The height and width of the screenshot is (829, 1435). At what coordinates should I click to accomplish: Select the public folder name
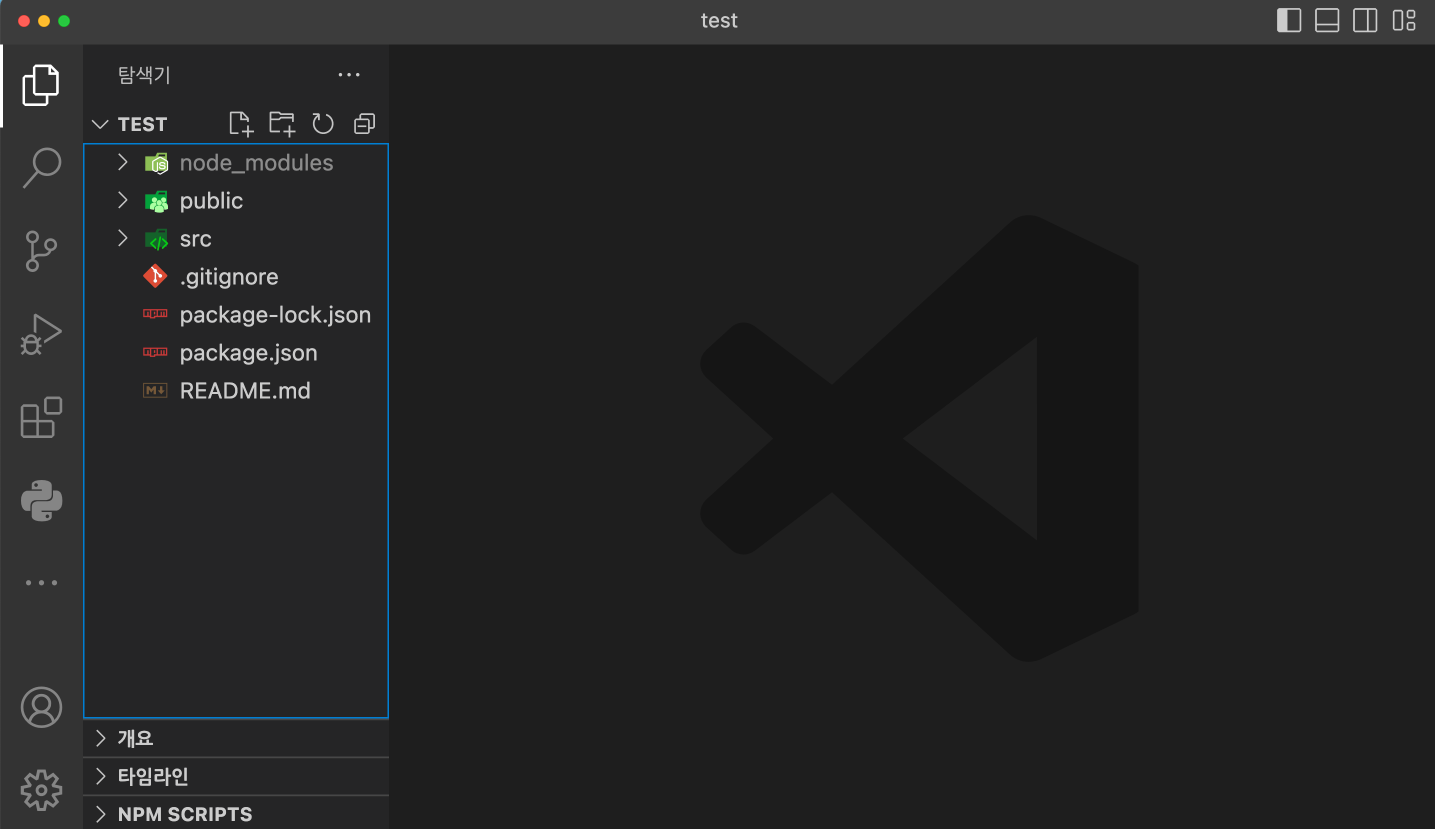(x=211, y=201)
